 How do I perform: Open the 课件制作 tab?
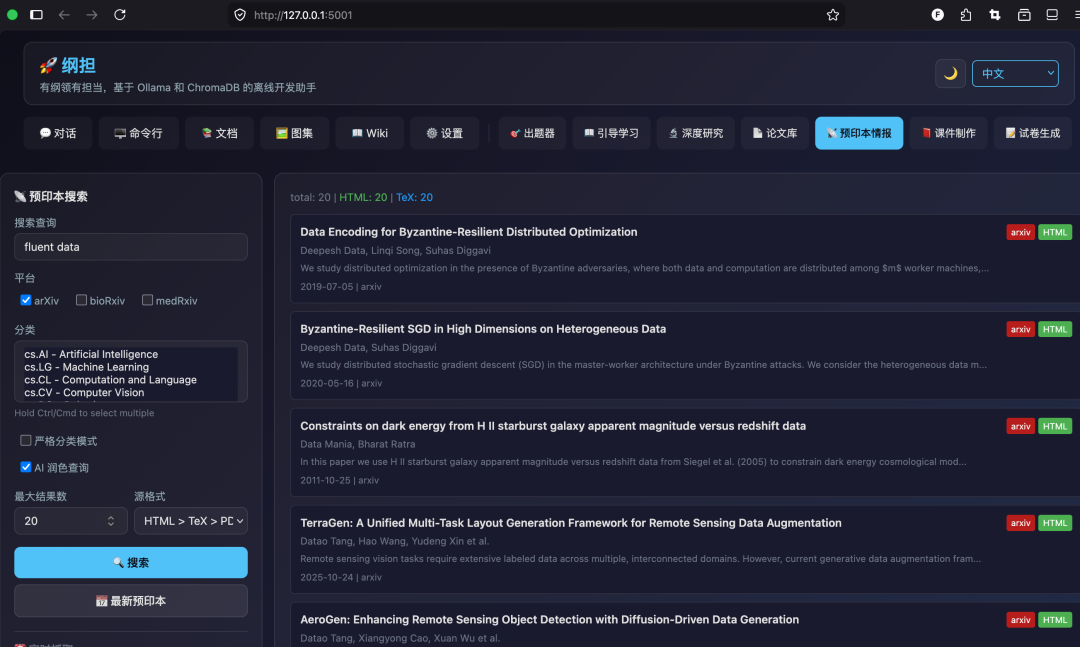[x=948, y=133]
